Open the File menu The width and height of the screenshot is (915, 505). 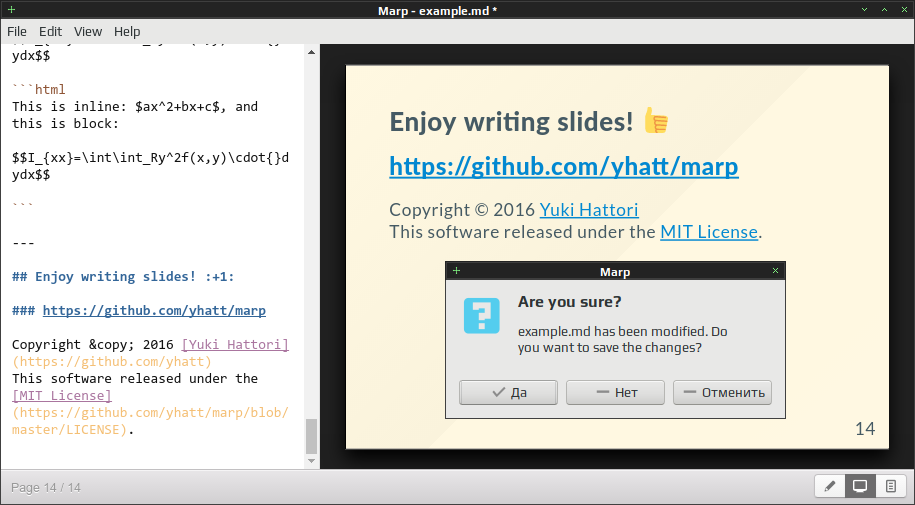click(x=17, y=32)
